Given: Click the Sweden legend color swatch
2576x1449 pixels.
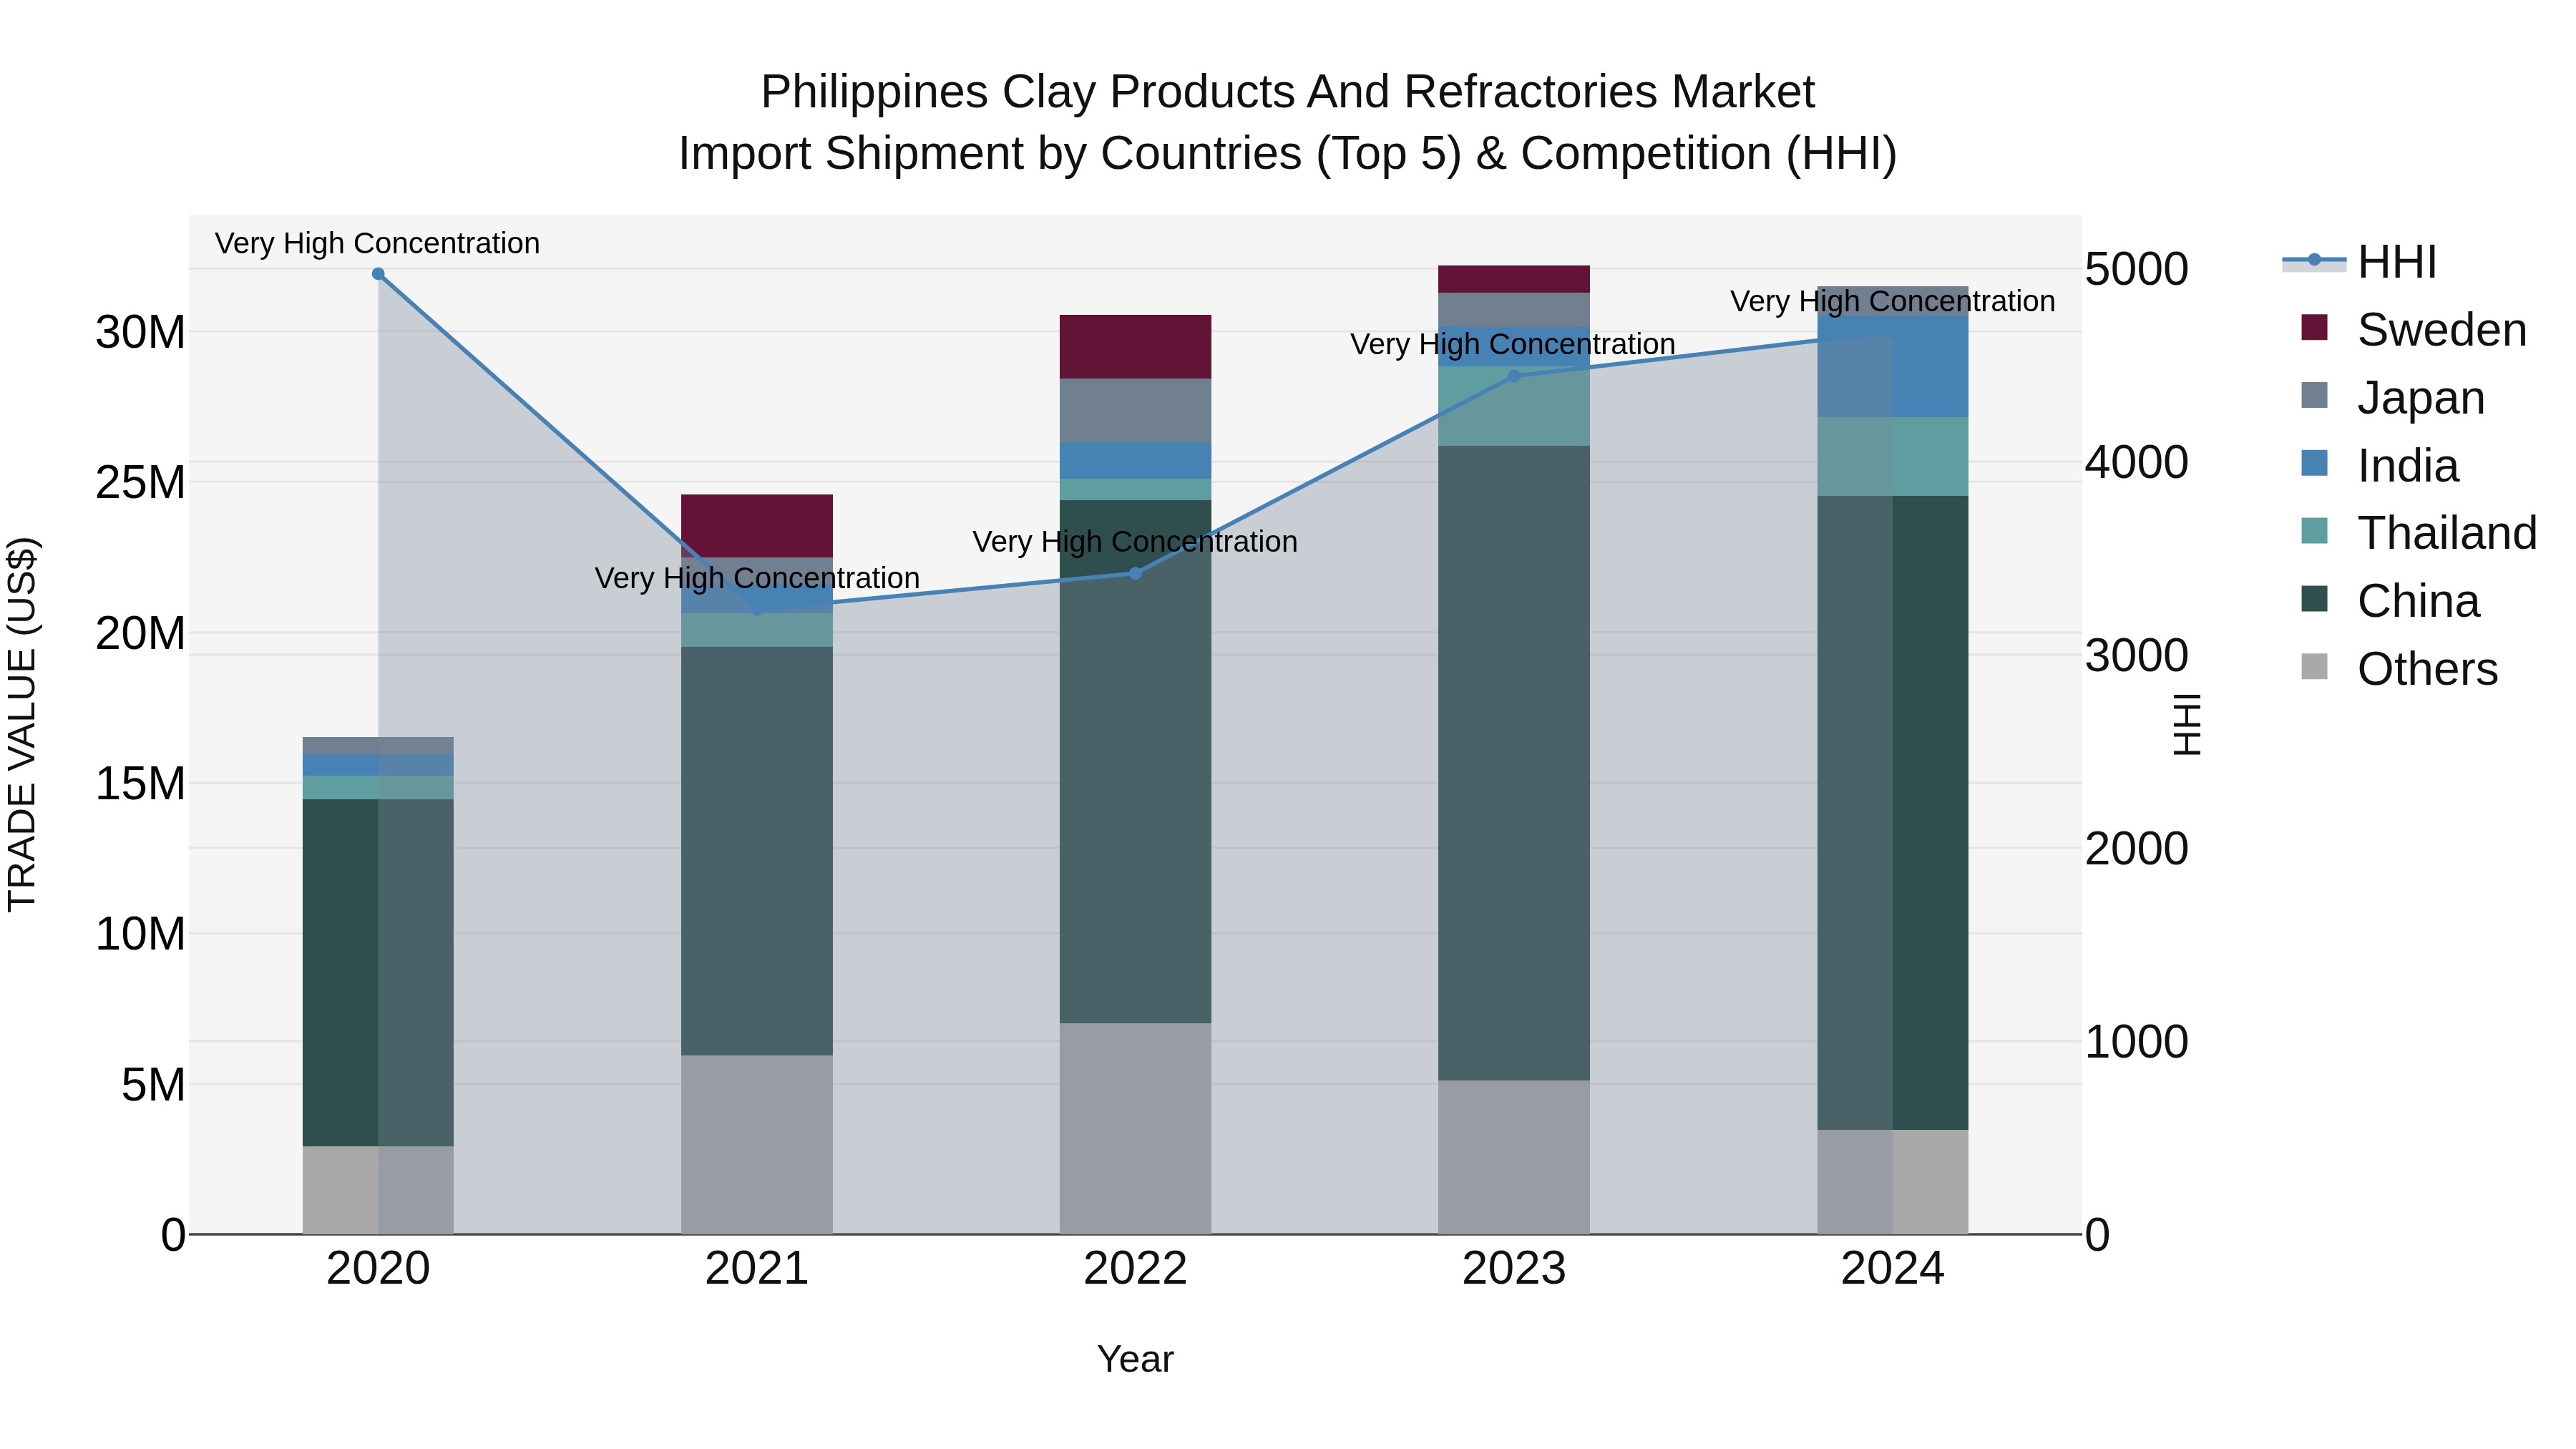Looking at the screenshot, I should pos(2314,328).
